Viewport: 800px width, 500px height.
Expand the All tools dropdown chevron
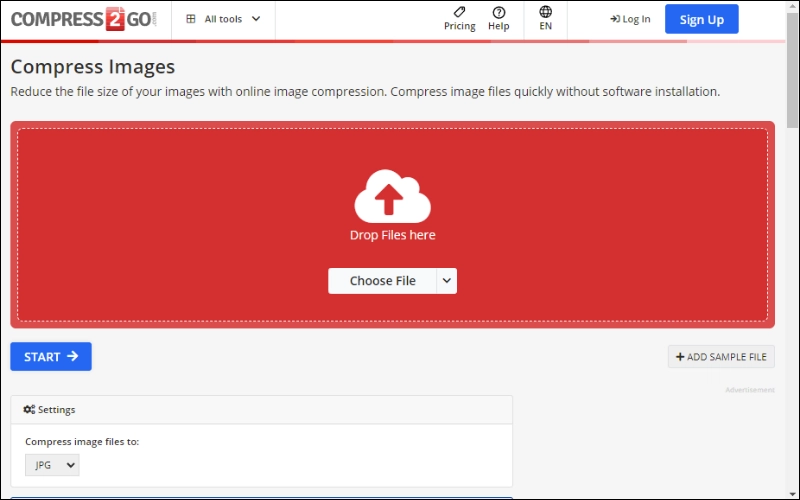[256, 19]
